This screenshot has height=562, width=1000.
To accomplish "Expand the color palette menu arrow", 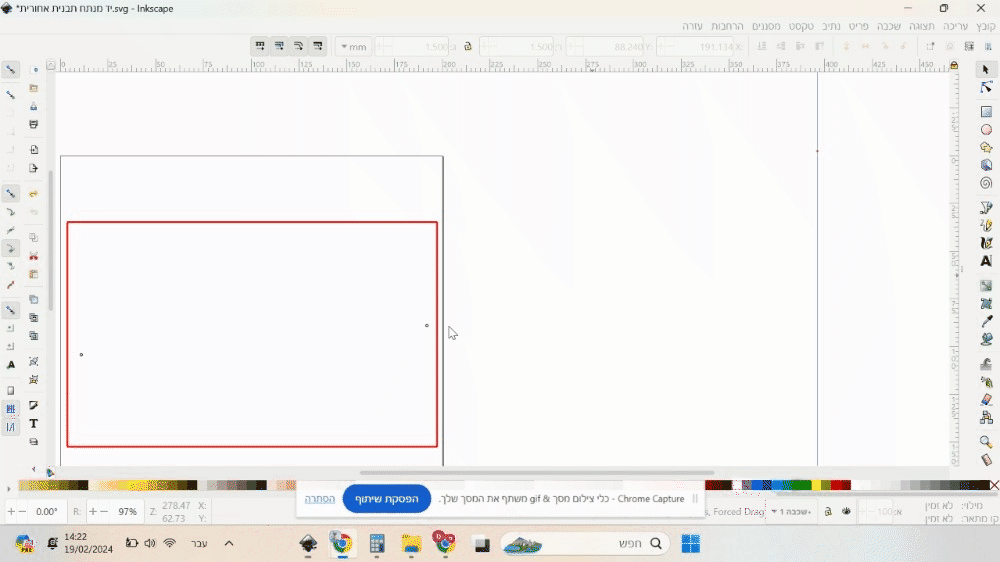I will click(x=8, y=489).
